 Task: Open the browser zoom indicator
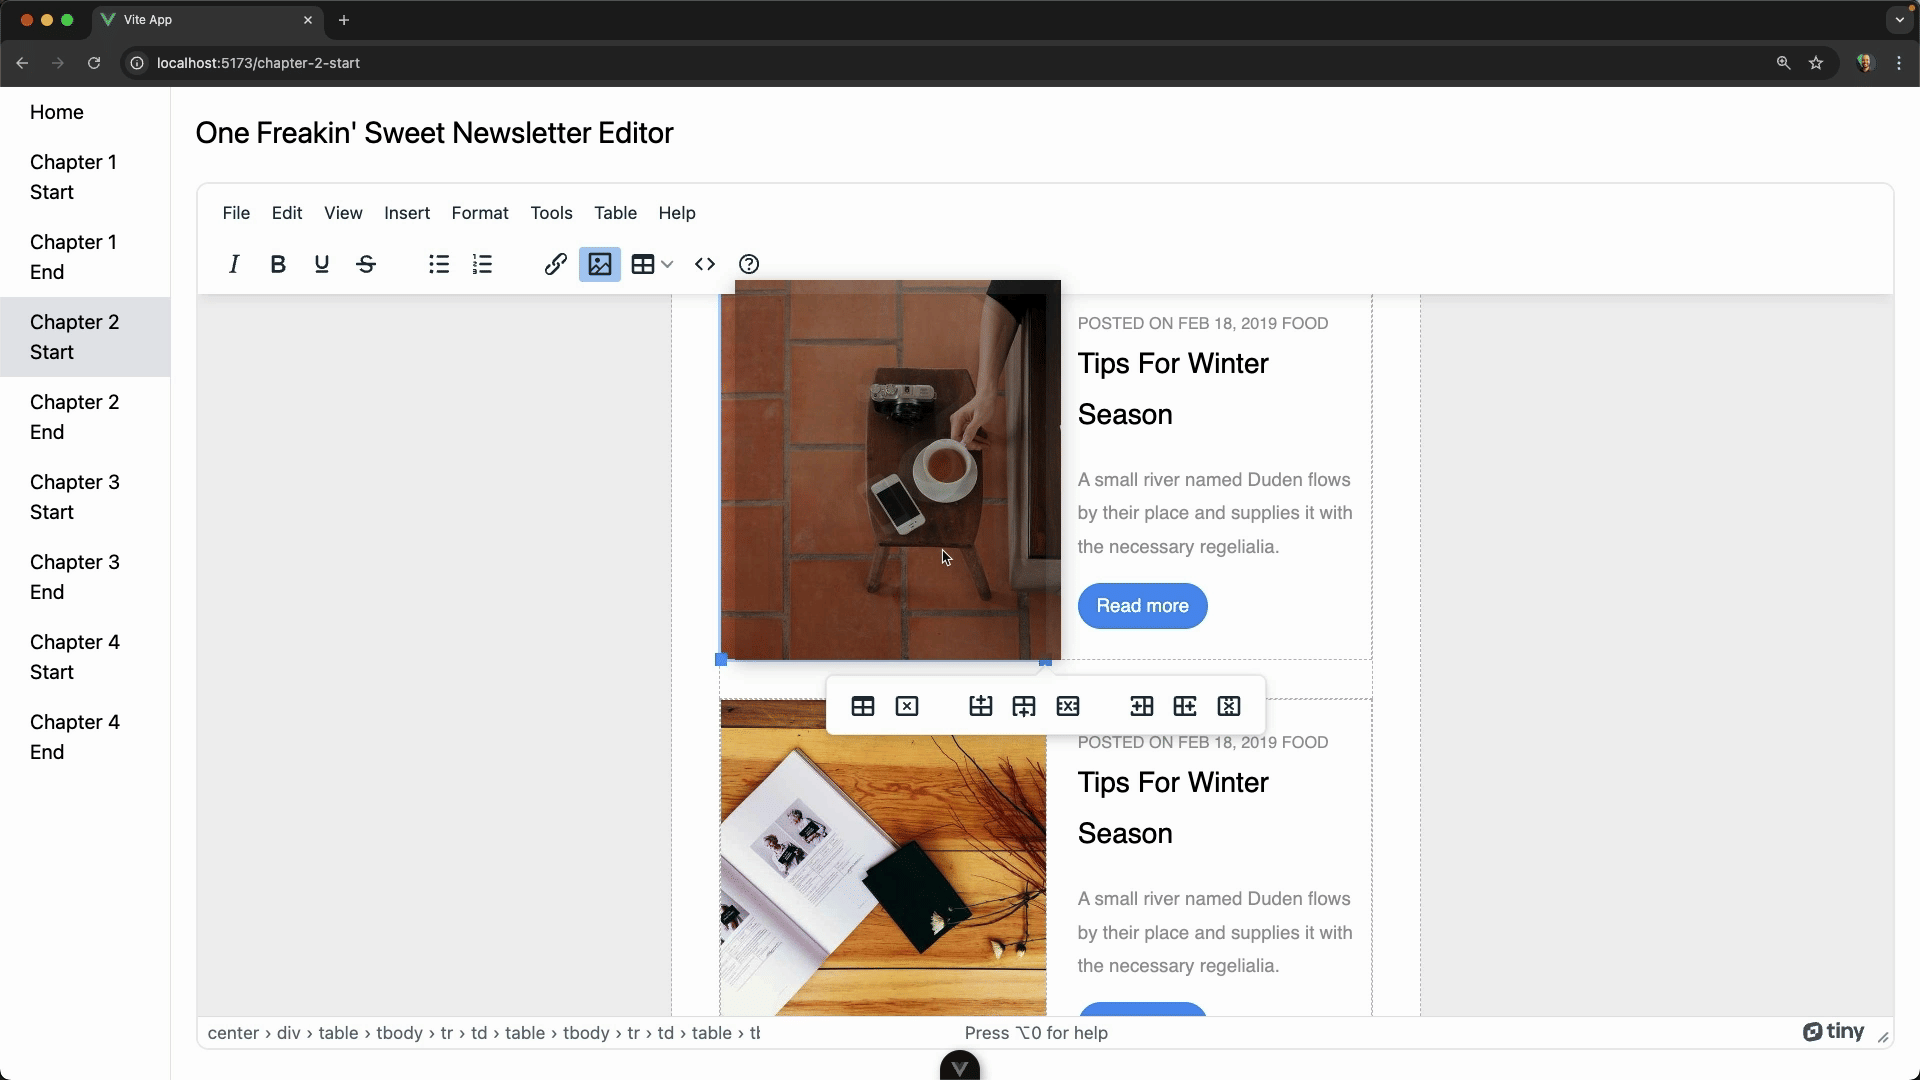1783,63
